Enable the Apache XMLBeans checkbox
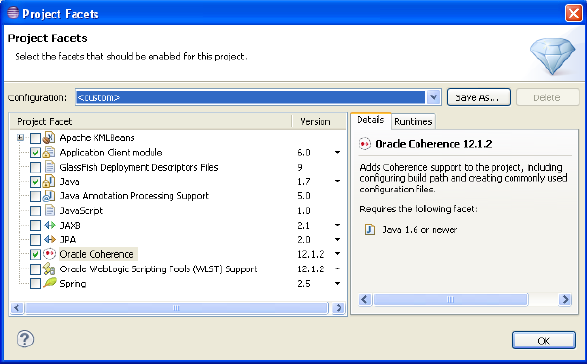 [x=35, y=138]
